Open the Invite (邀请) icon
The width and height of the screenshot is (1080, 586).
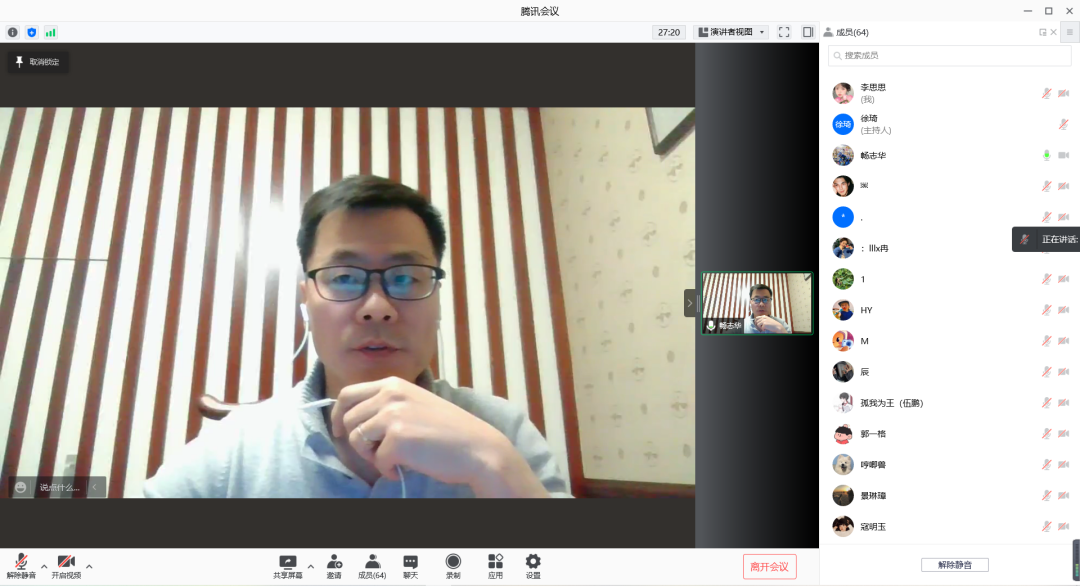coord(334,563)
